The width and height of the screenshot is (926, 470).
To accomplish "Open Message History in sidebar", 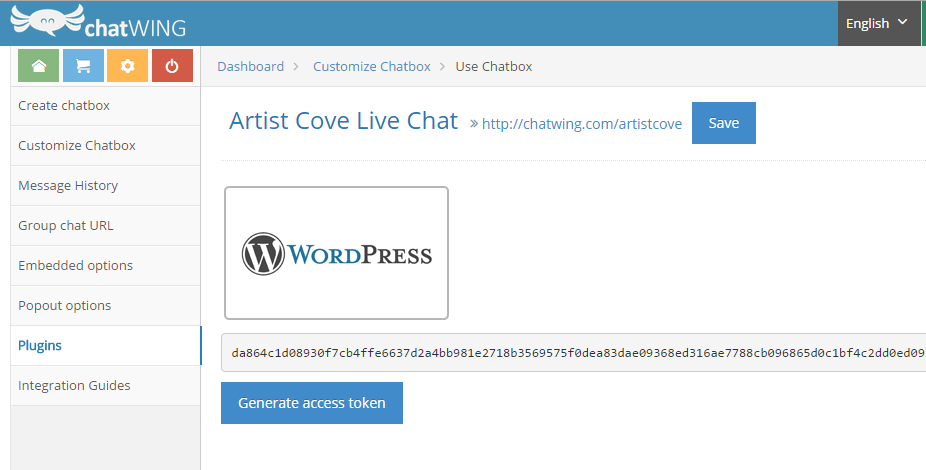I will (x=106, y=185).
